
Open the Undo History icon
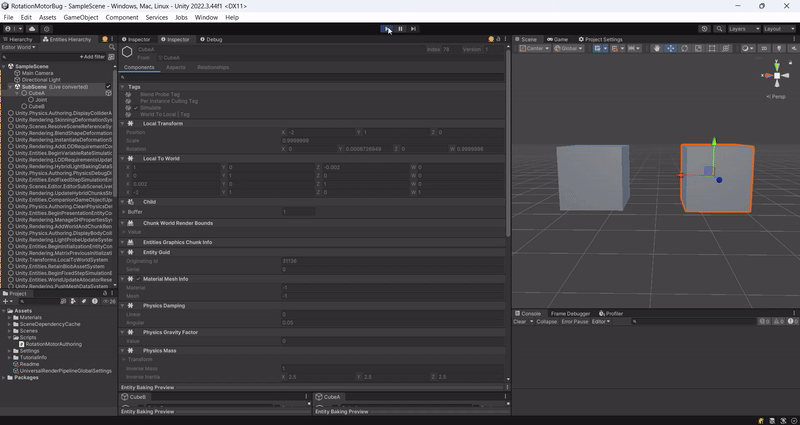707,29
